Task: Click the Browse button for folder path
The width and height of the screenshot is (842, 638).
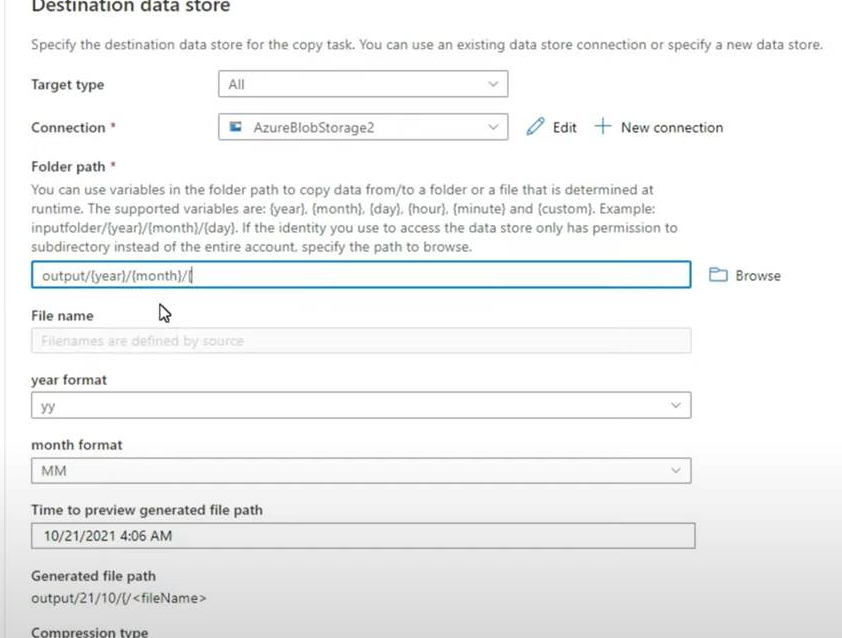Action: click(x=744, y=274)
